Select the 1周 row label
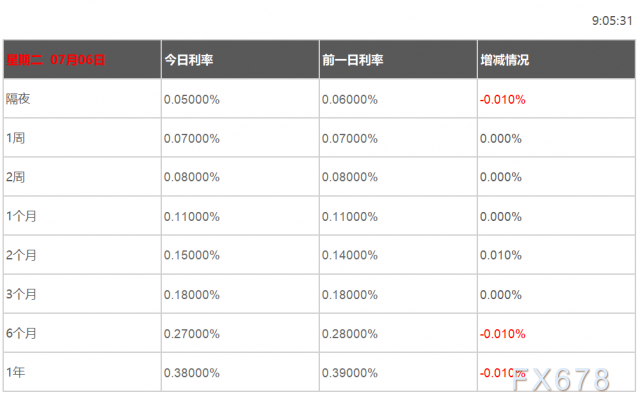Viewport: 640px width, 415px height. pyautogui.click(x=16, y=138)
